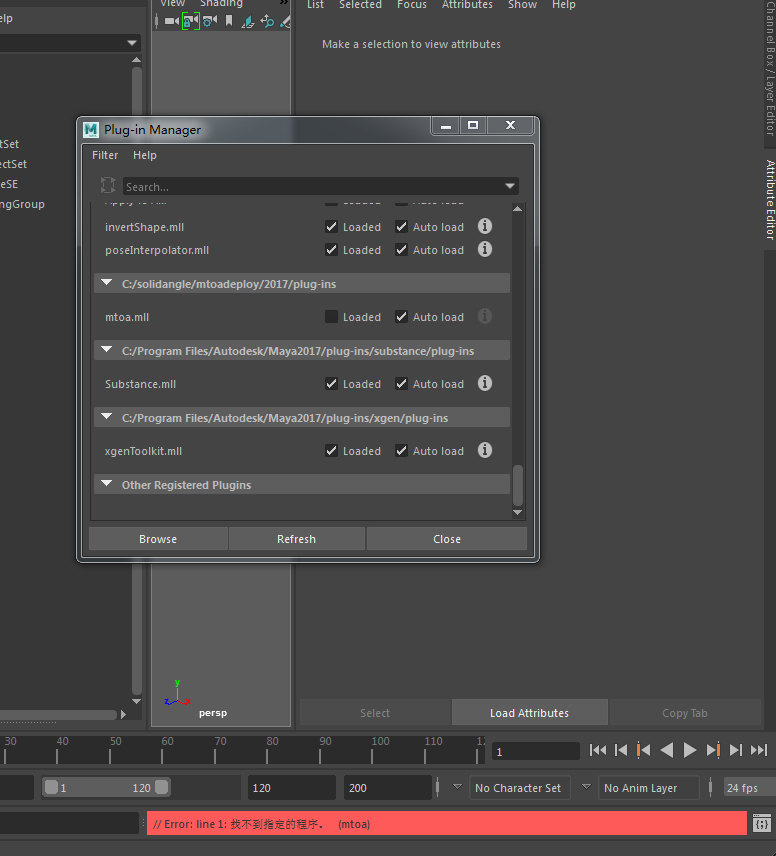
Task: Open info for mtoa.mll plugin
Action: (485, 317)
